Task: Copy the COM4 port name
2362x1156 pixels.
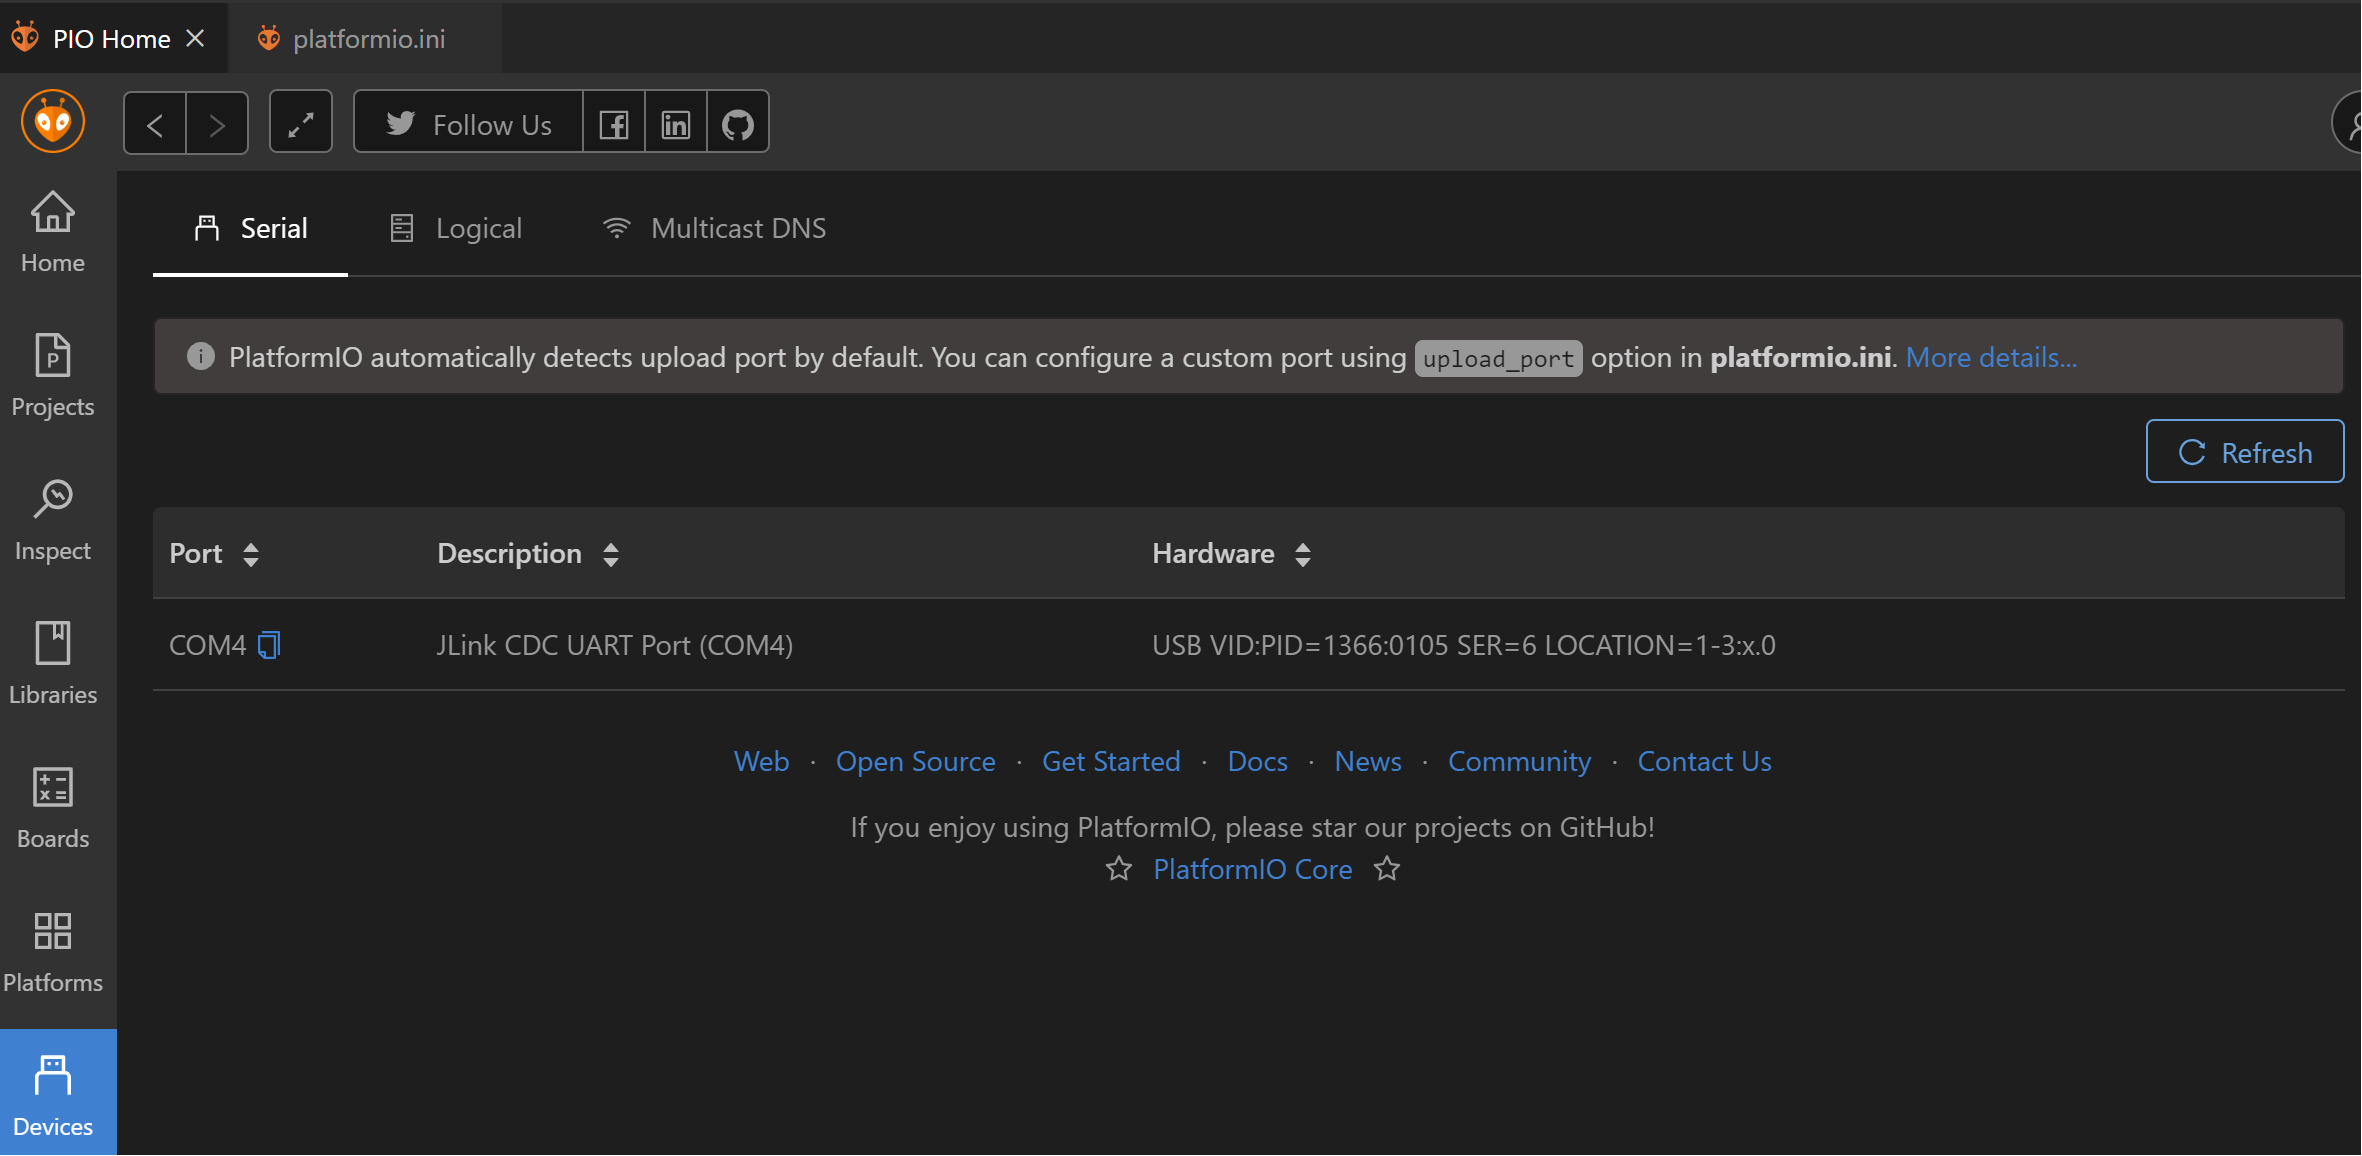Action: pyautogui.click(x=269, y=645)
